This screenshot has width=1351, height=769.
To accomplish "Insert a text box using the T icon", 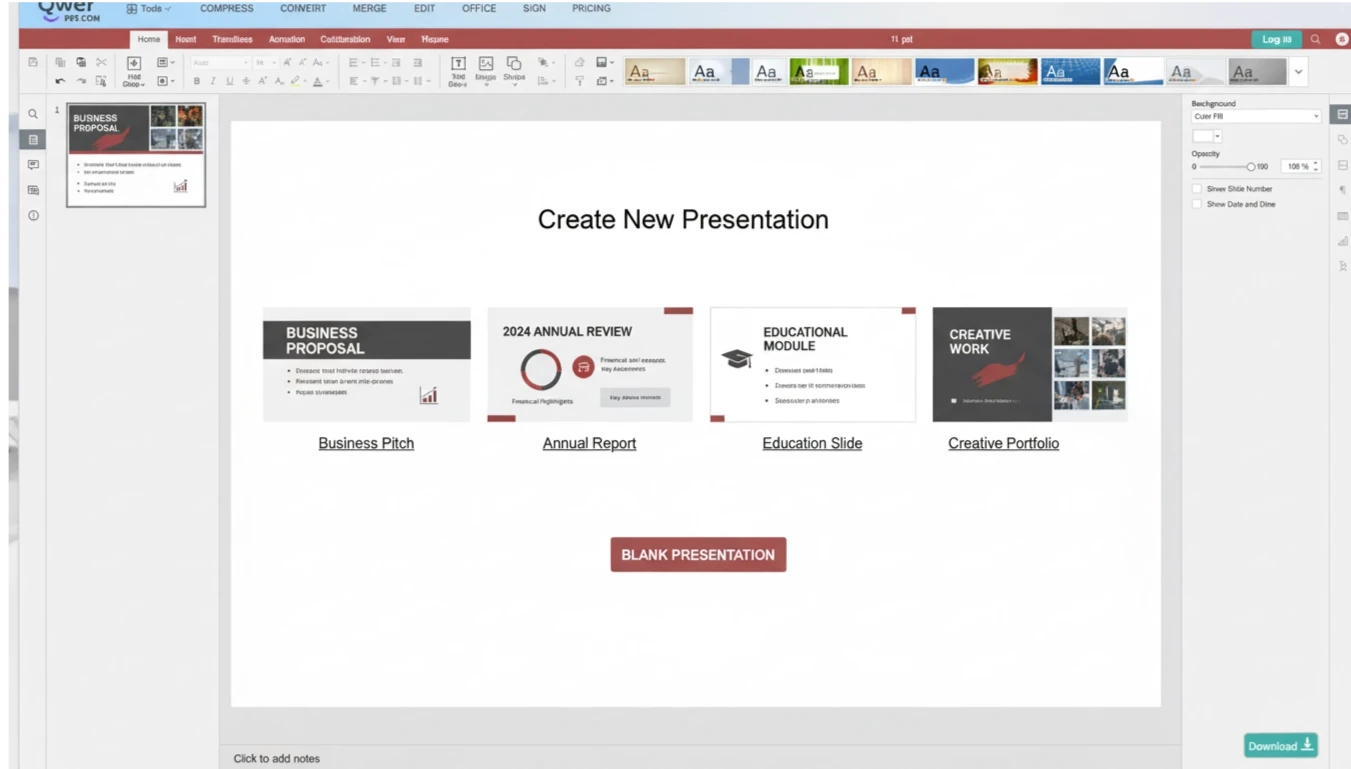I will click(x=458, y=64).
